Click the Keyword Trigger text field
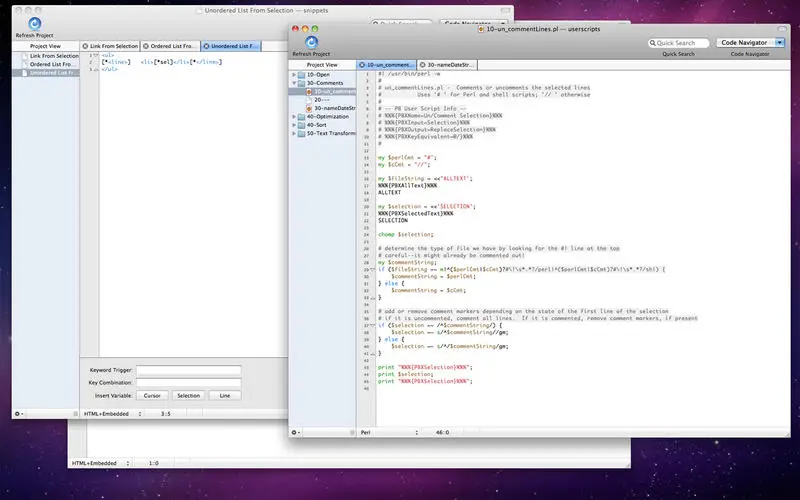 click(x=189, y=370)
